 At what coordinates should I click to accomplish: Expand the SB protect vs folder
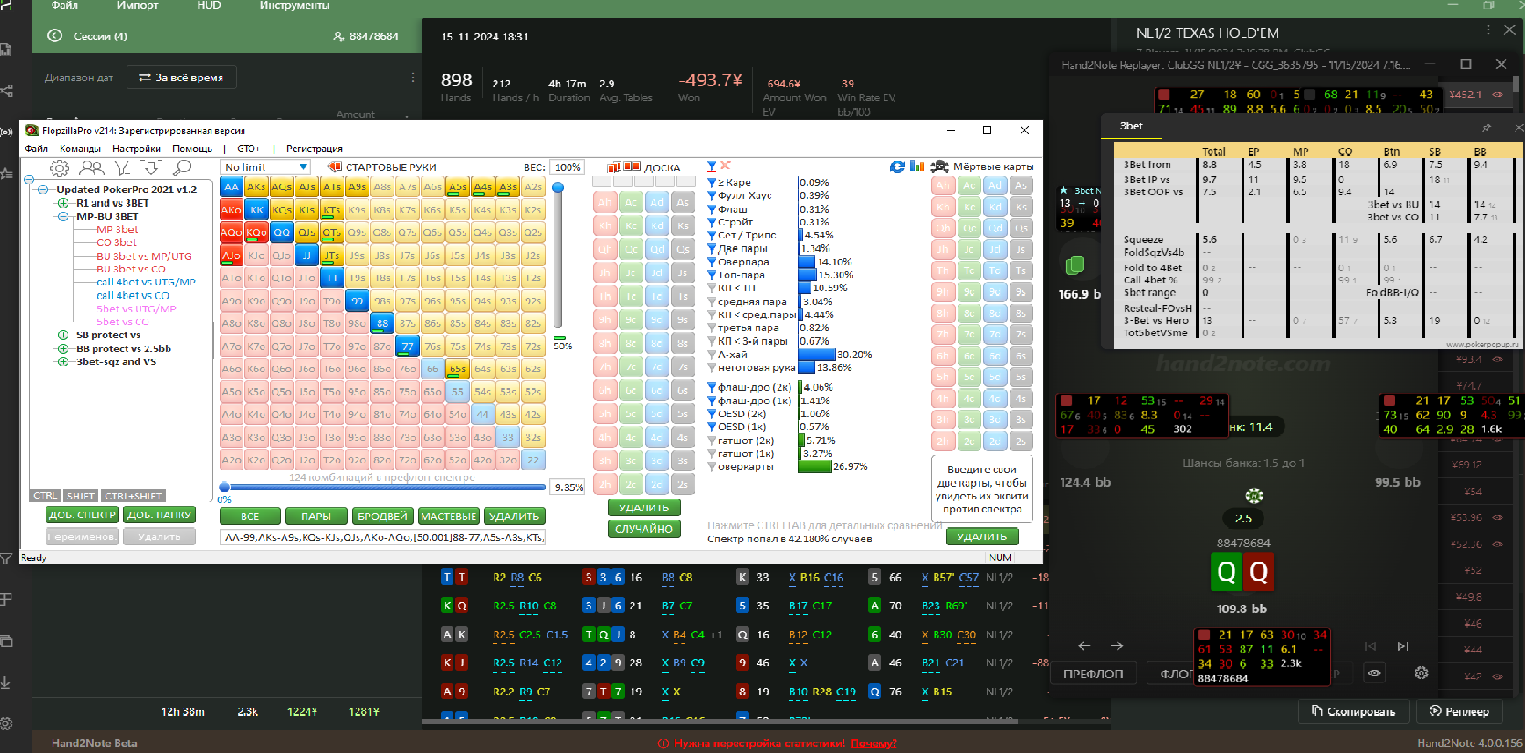pos(64,335)
